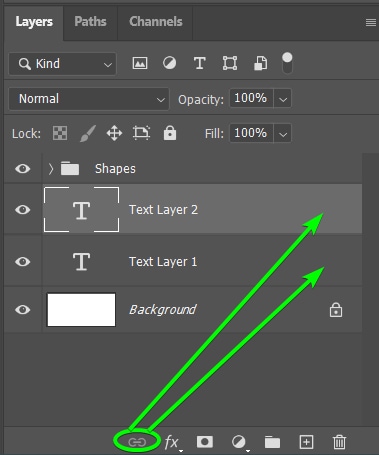Open the Fill slider dropdown arrow
The height and width of the screenshot is (455, 379).
coord(283,134)
